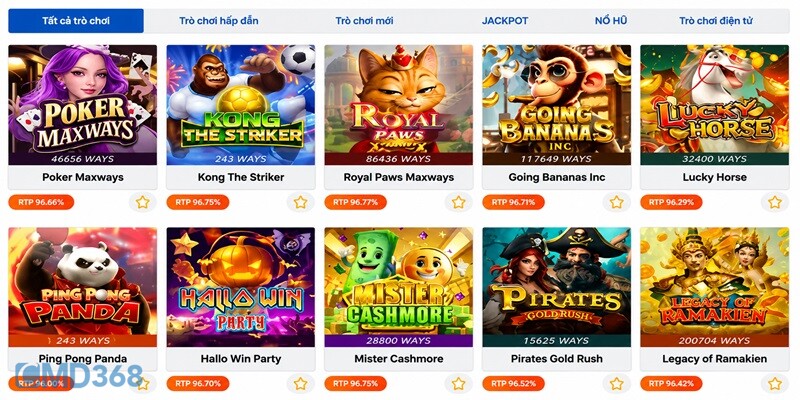Click the Ping Pong Panda game image
This screenshot has height=400, width=800.
pos(83,287)
